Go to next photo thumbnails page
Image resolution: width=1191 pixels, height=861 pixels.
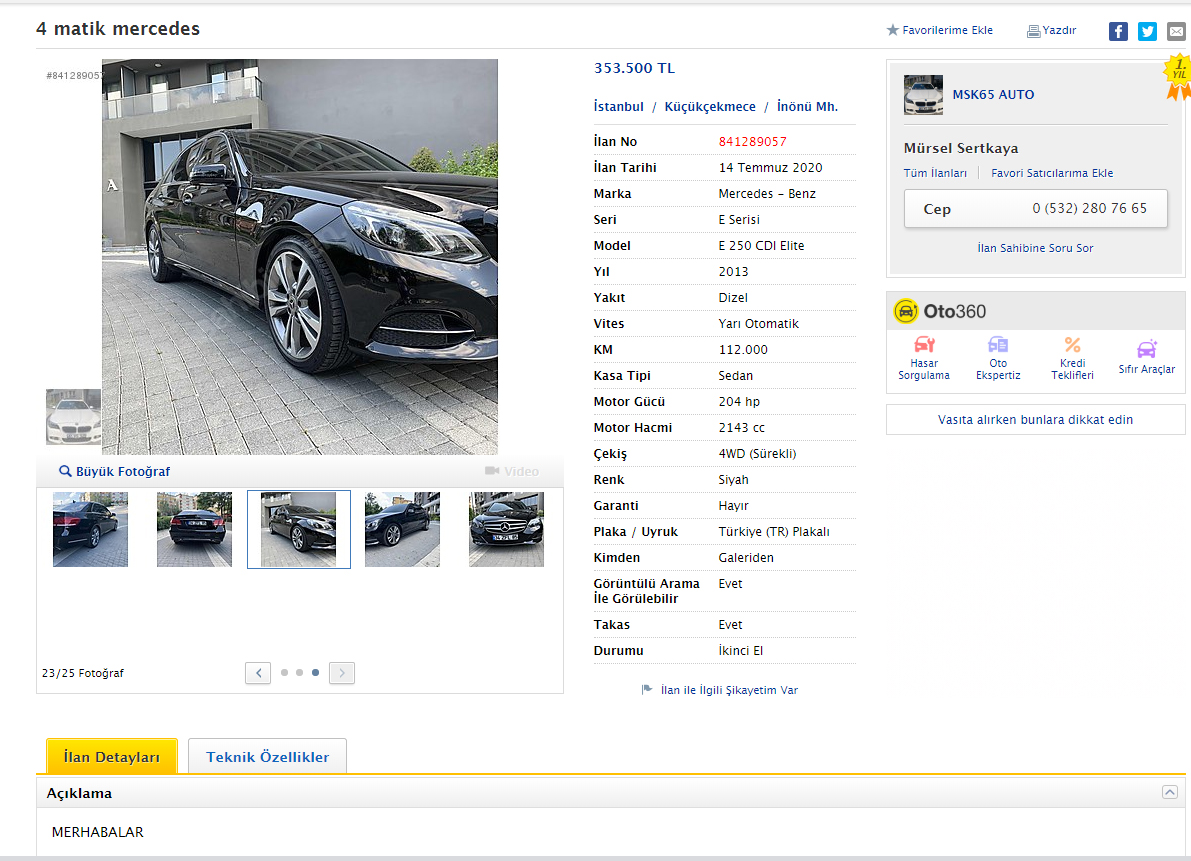pyautogui.click(x=342, y=673)
